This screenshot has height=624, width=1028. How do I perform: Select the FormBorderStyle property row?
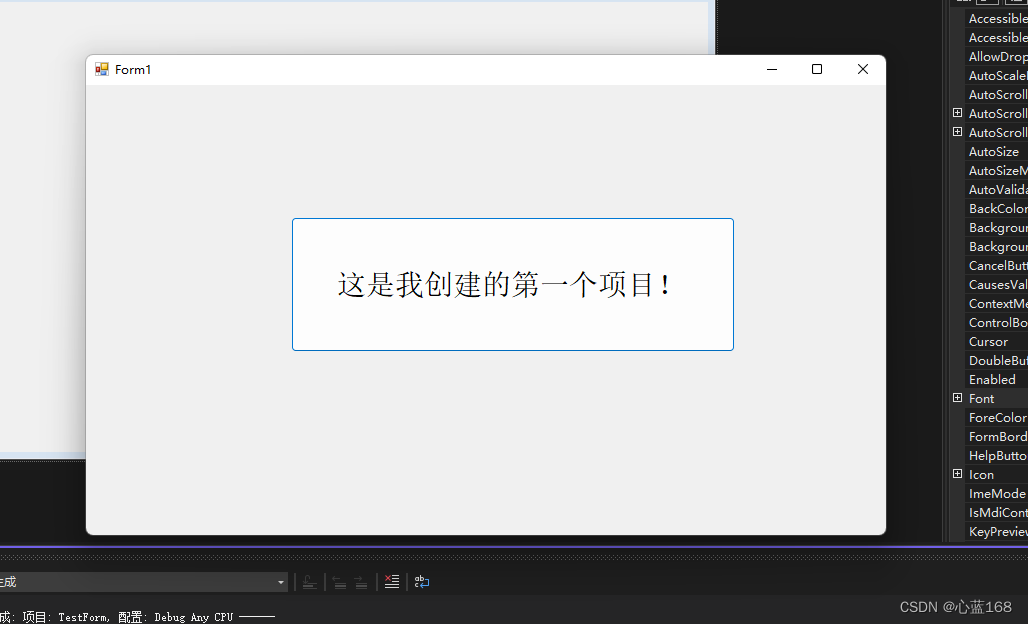[996, 436]
